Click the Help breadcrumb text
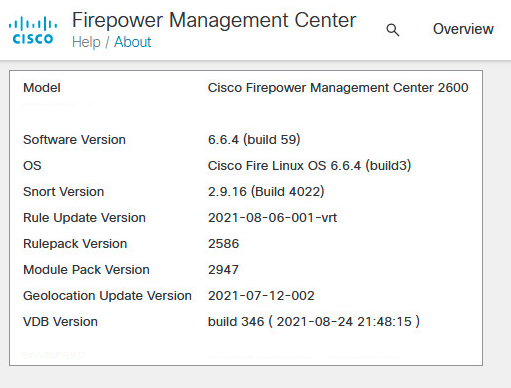This screenshot has height=388, width=511. click(x=86, y=42)
